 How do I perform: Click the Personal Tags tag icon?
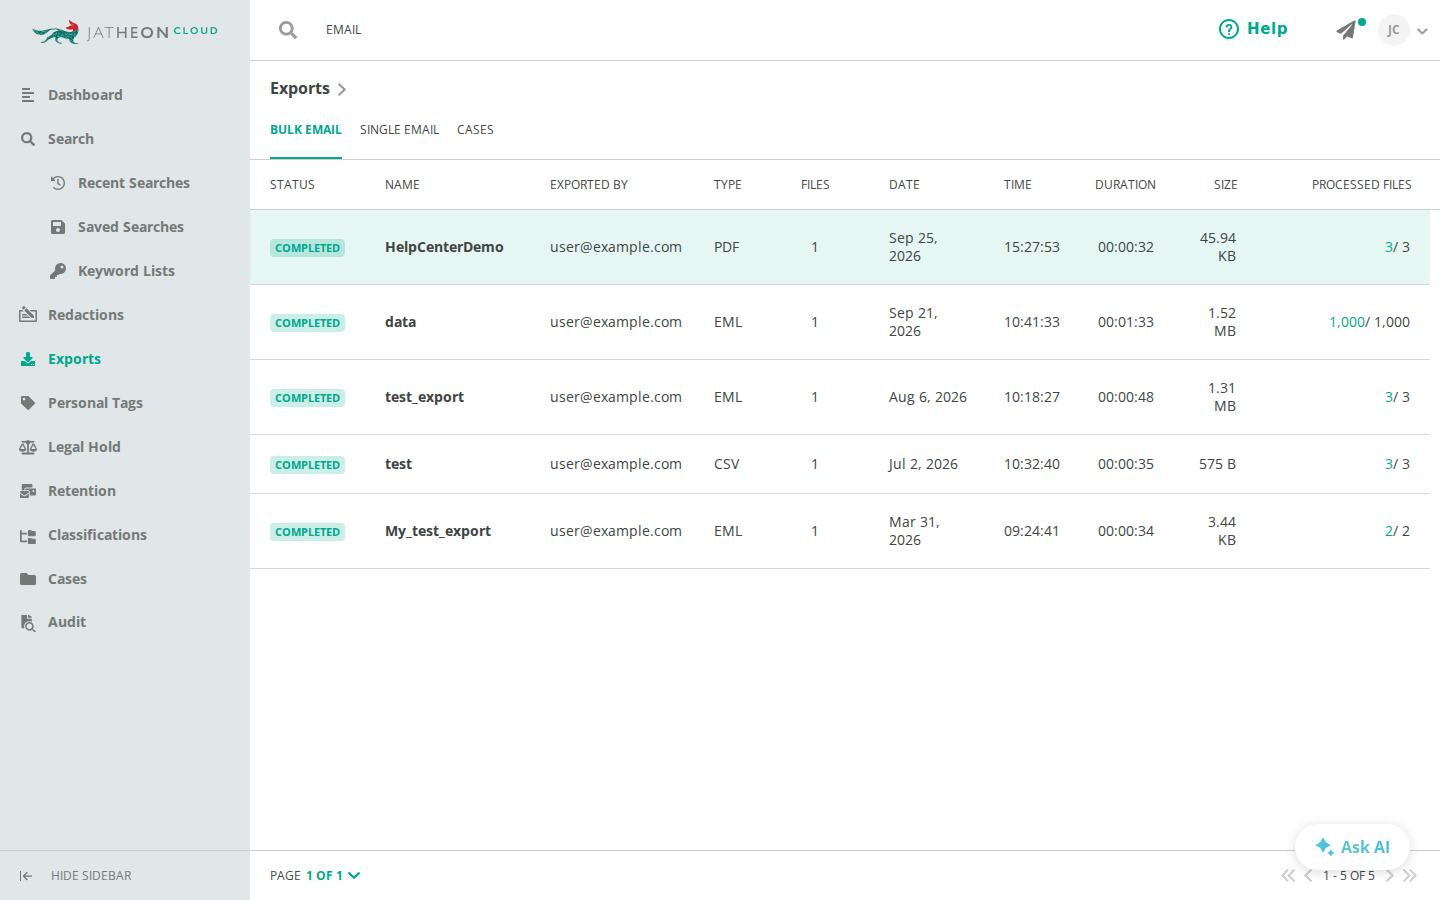point(28,403)
